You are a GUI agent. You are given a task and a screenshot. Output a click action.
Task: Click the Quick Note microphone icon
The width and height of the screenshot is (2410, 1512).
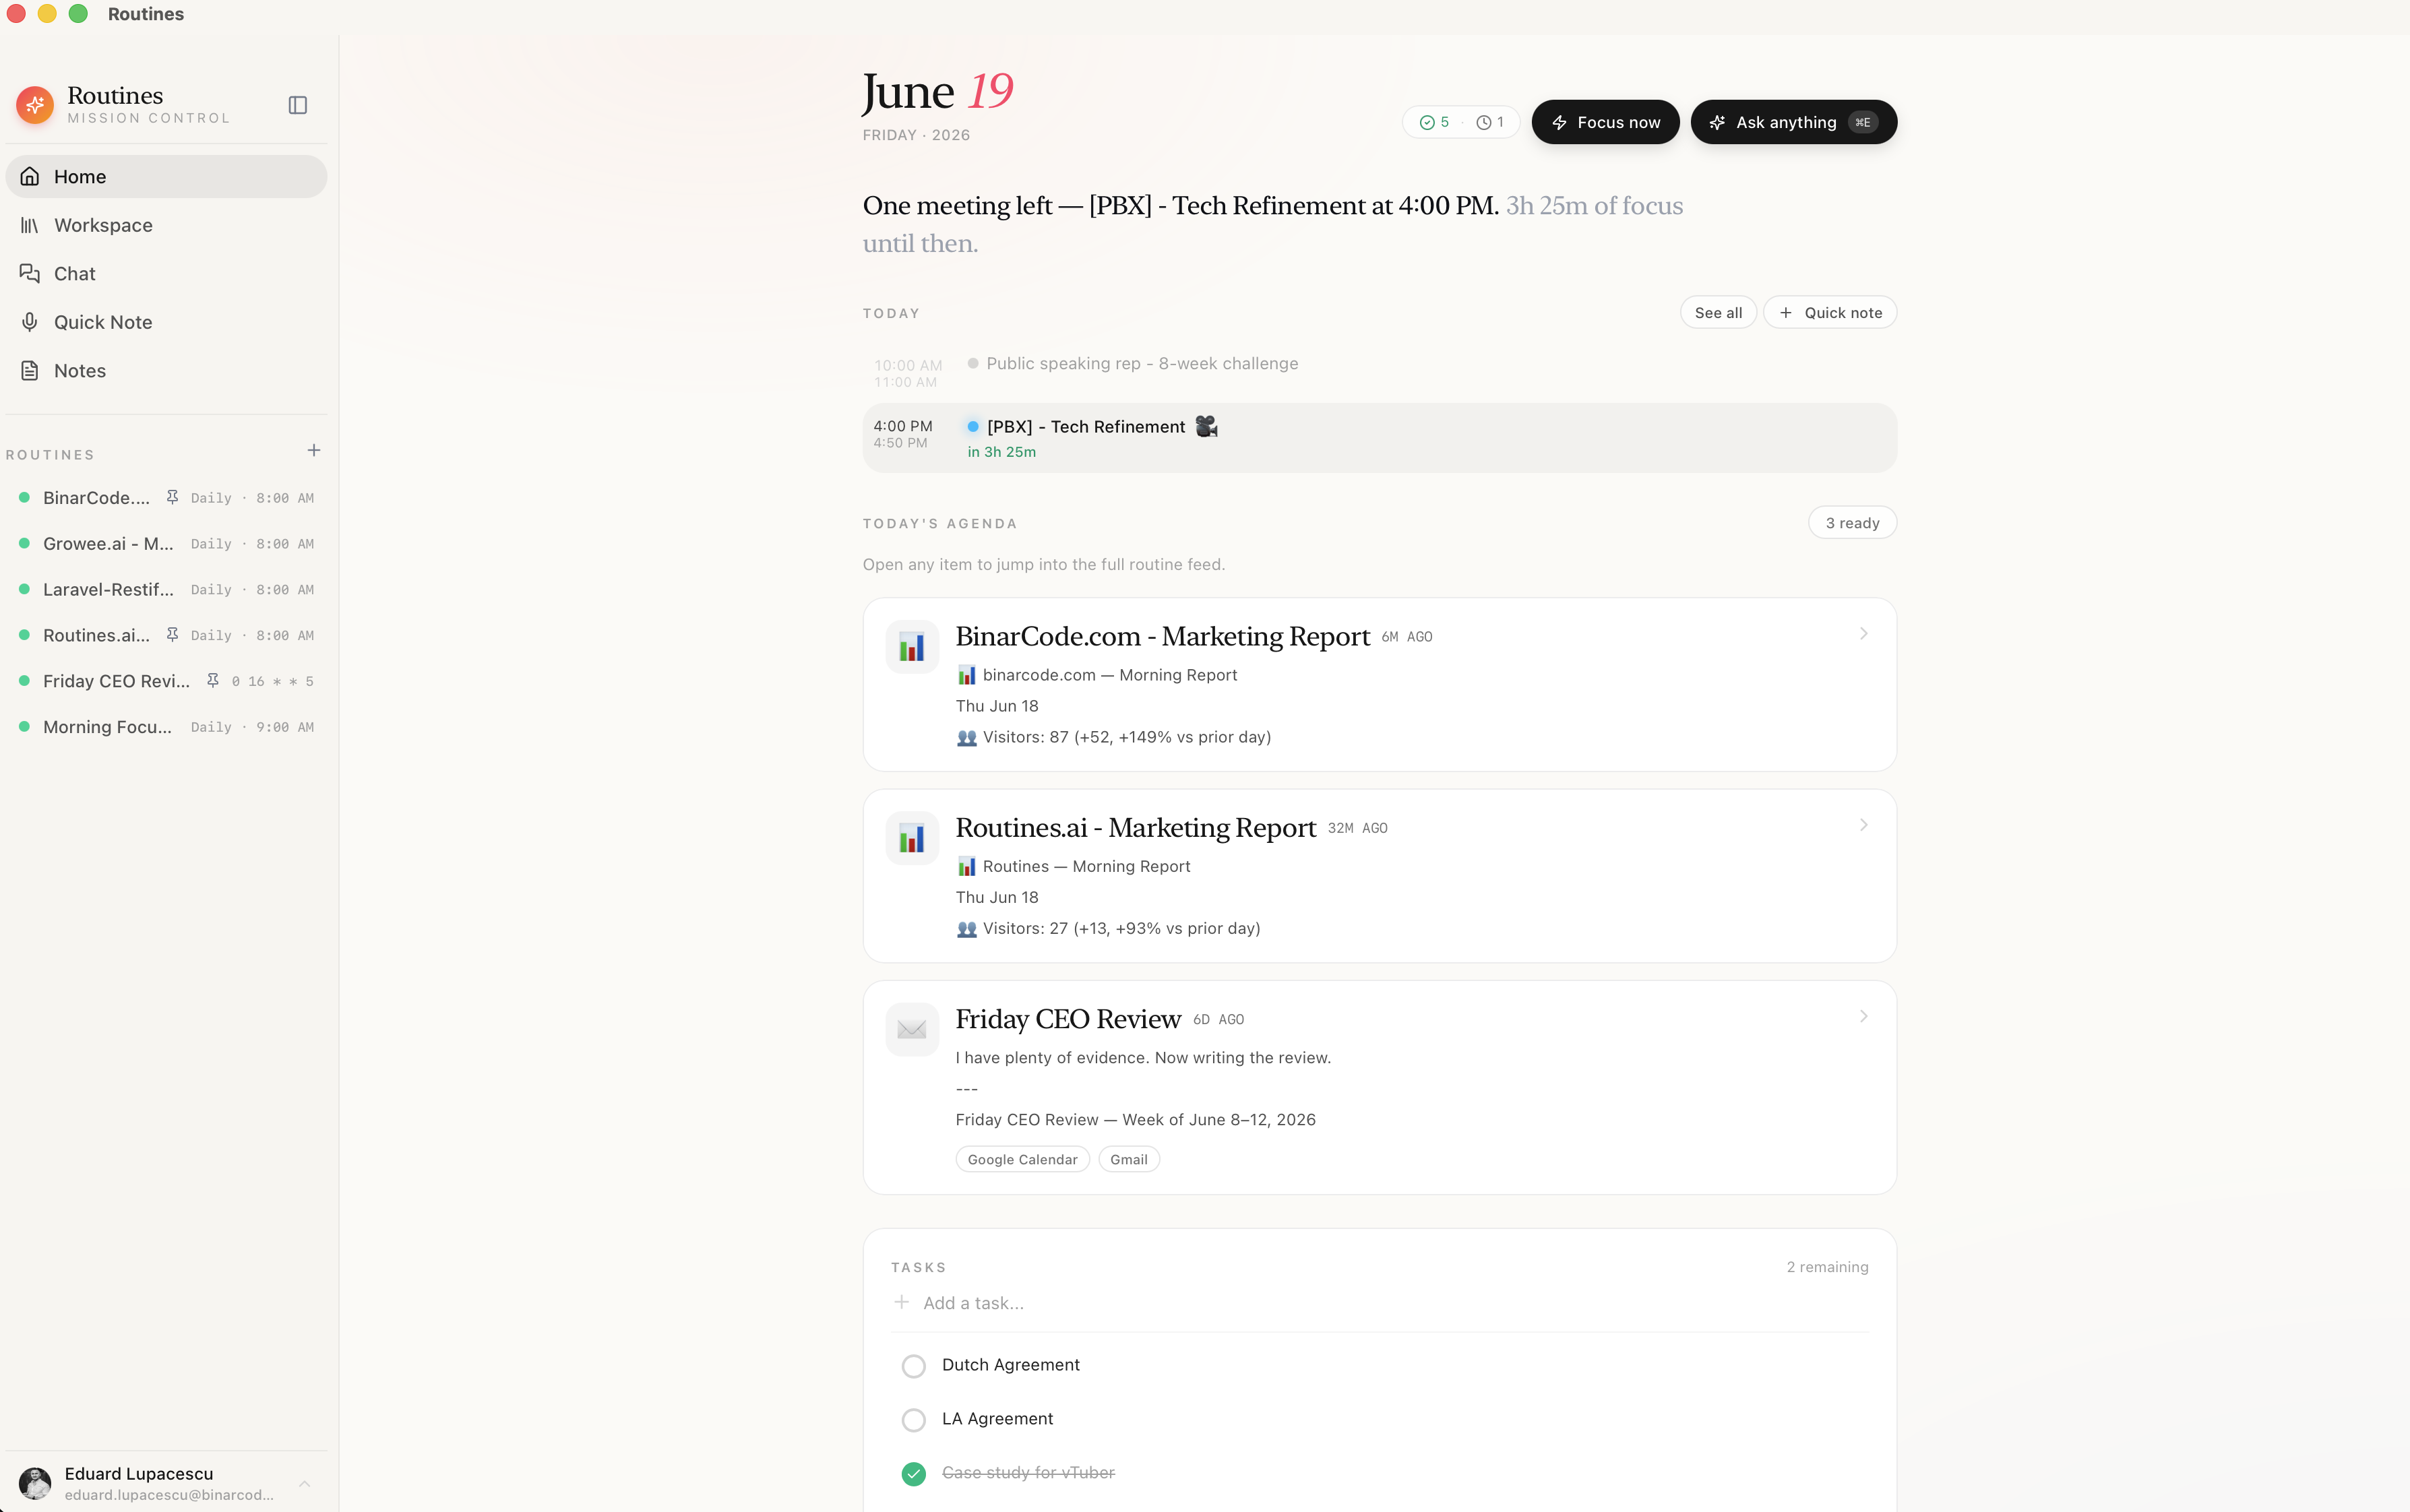click(30, 322)
